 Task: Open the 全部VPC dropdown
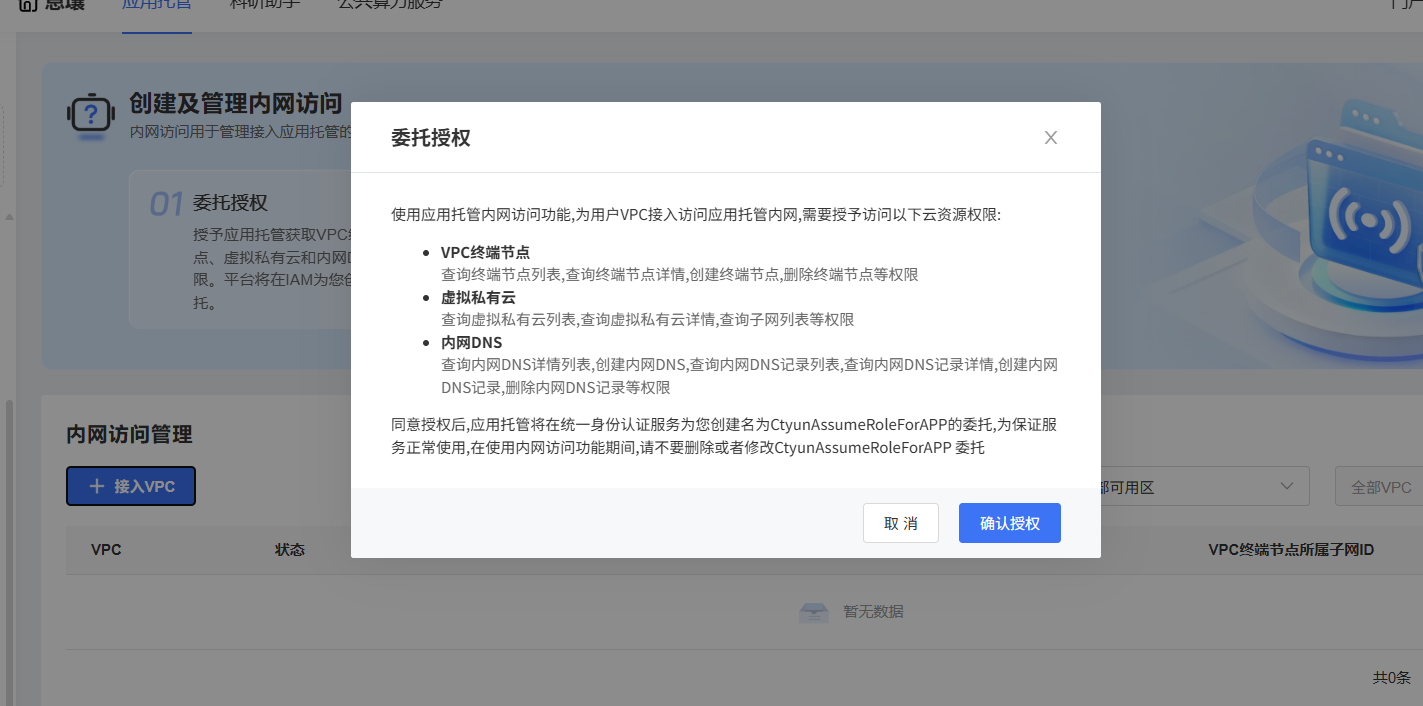[1379, 487]
